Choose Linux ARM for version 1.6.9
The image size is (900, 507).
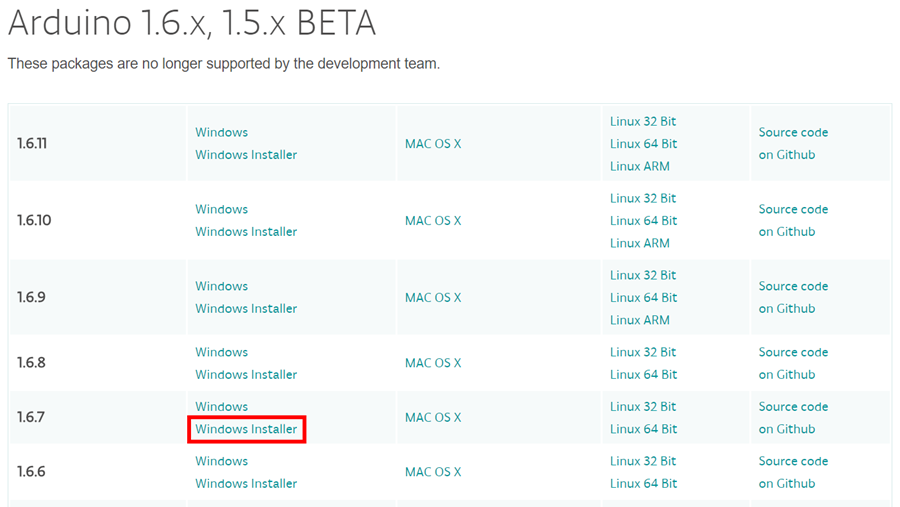click(639, 320)
